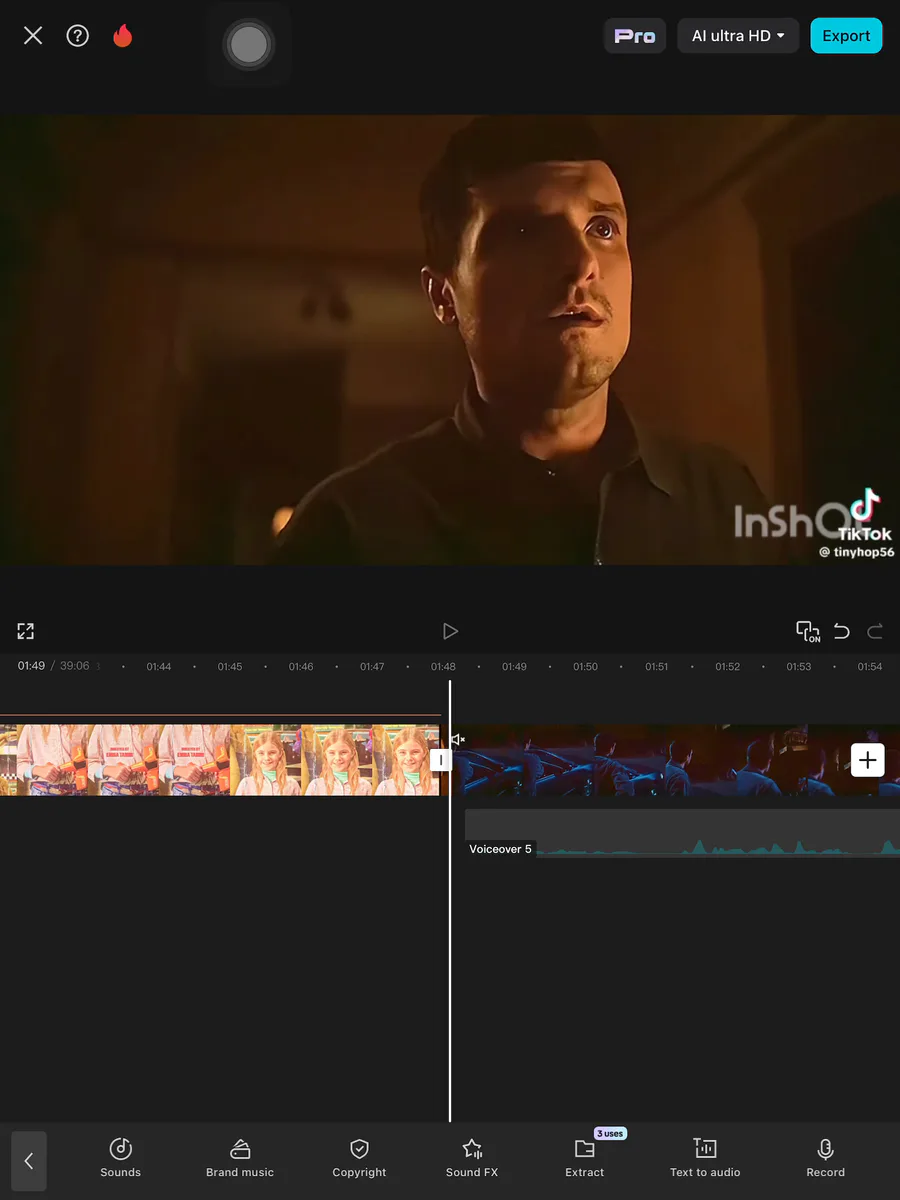Open help via the question mark icon
This screenshot has height=1200, width=900.
coord(77,36)
